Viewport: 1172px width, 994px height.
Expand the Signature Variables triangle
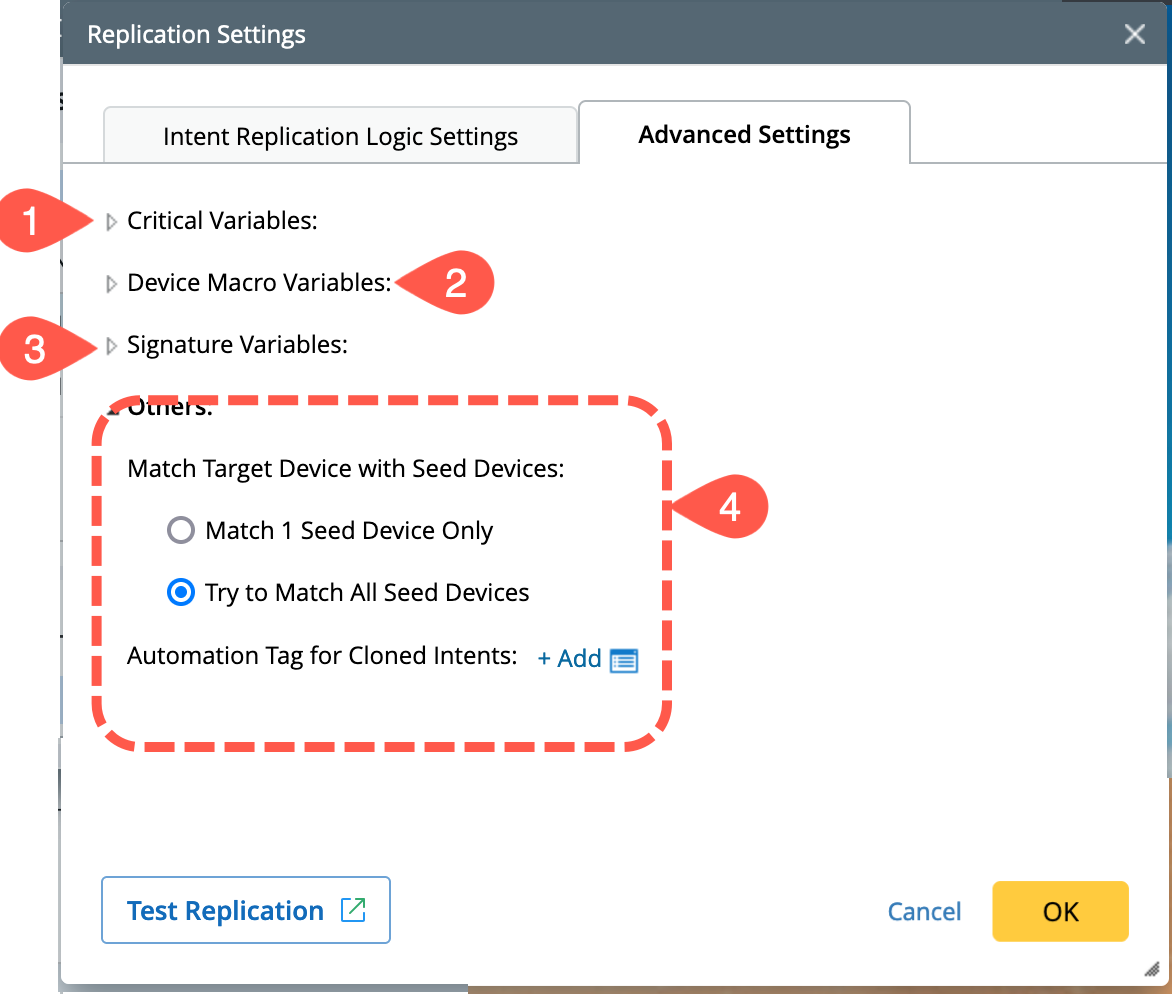coord(112,346)
